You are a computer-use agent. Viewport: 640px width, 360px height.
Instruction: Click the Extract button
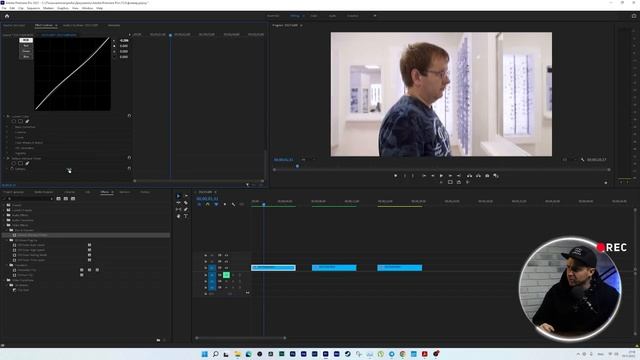[478, 176]
